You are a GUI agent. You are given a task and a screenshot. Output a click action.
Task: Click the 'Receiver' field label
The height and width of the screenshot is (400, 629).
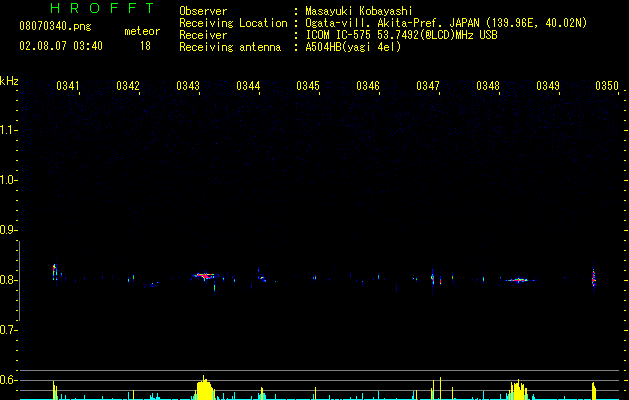(203, 35)
